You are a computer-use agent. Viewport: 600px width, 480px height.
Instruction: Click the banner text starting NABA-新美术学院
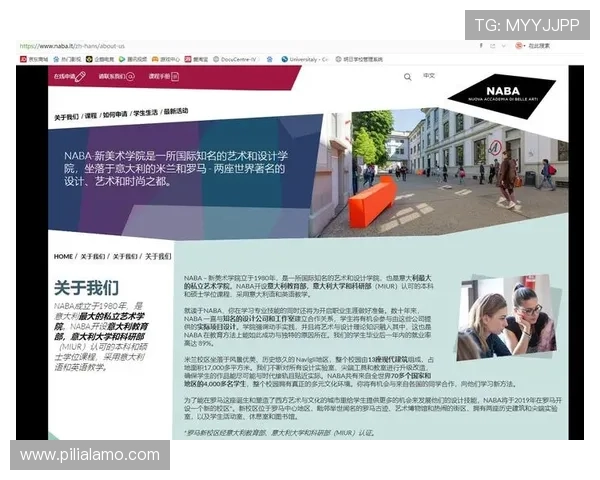pos(176,168)
